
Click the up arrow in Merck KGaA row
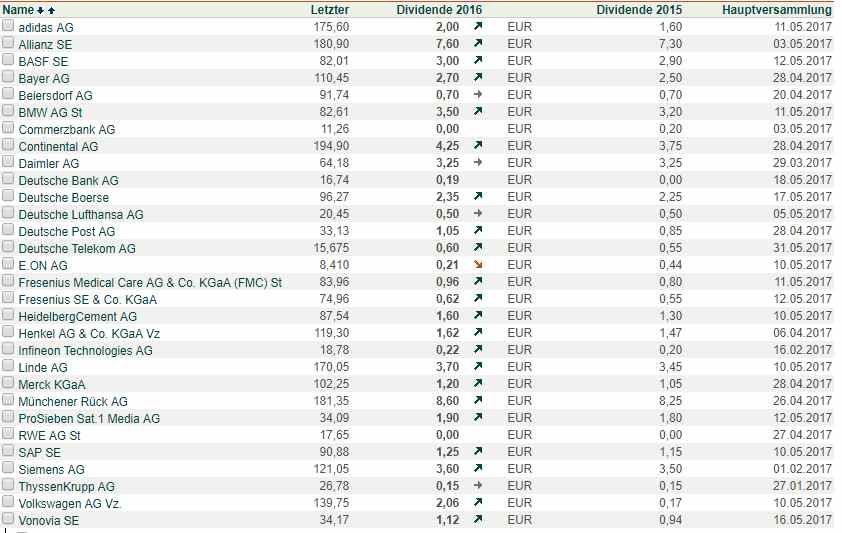tap(478, 384)
